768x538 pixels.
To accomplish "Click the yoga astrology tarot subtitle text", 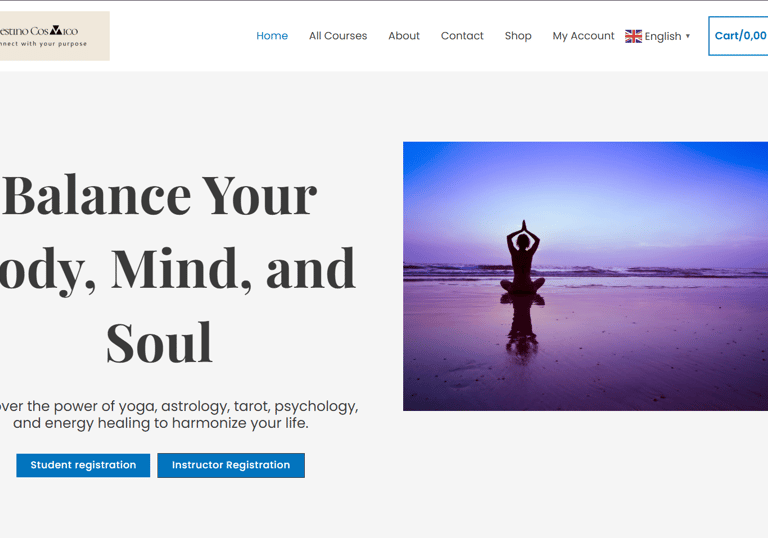I will click(x=179, y=415).
